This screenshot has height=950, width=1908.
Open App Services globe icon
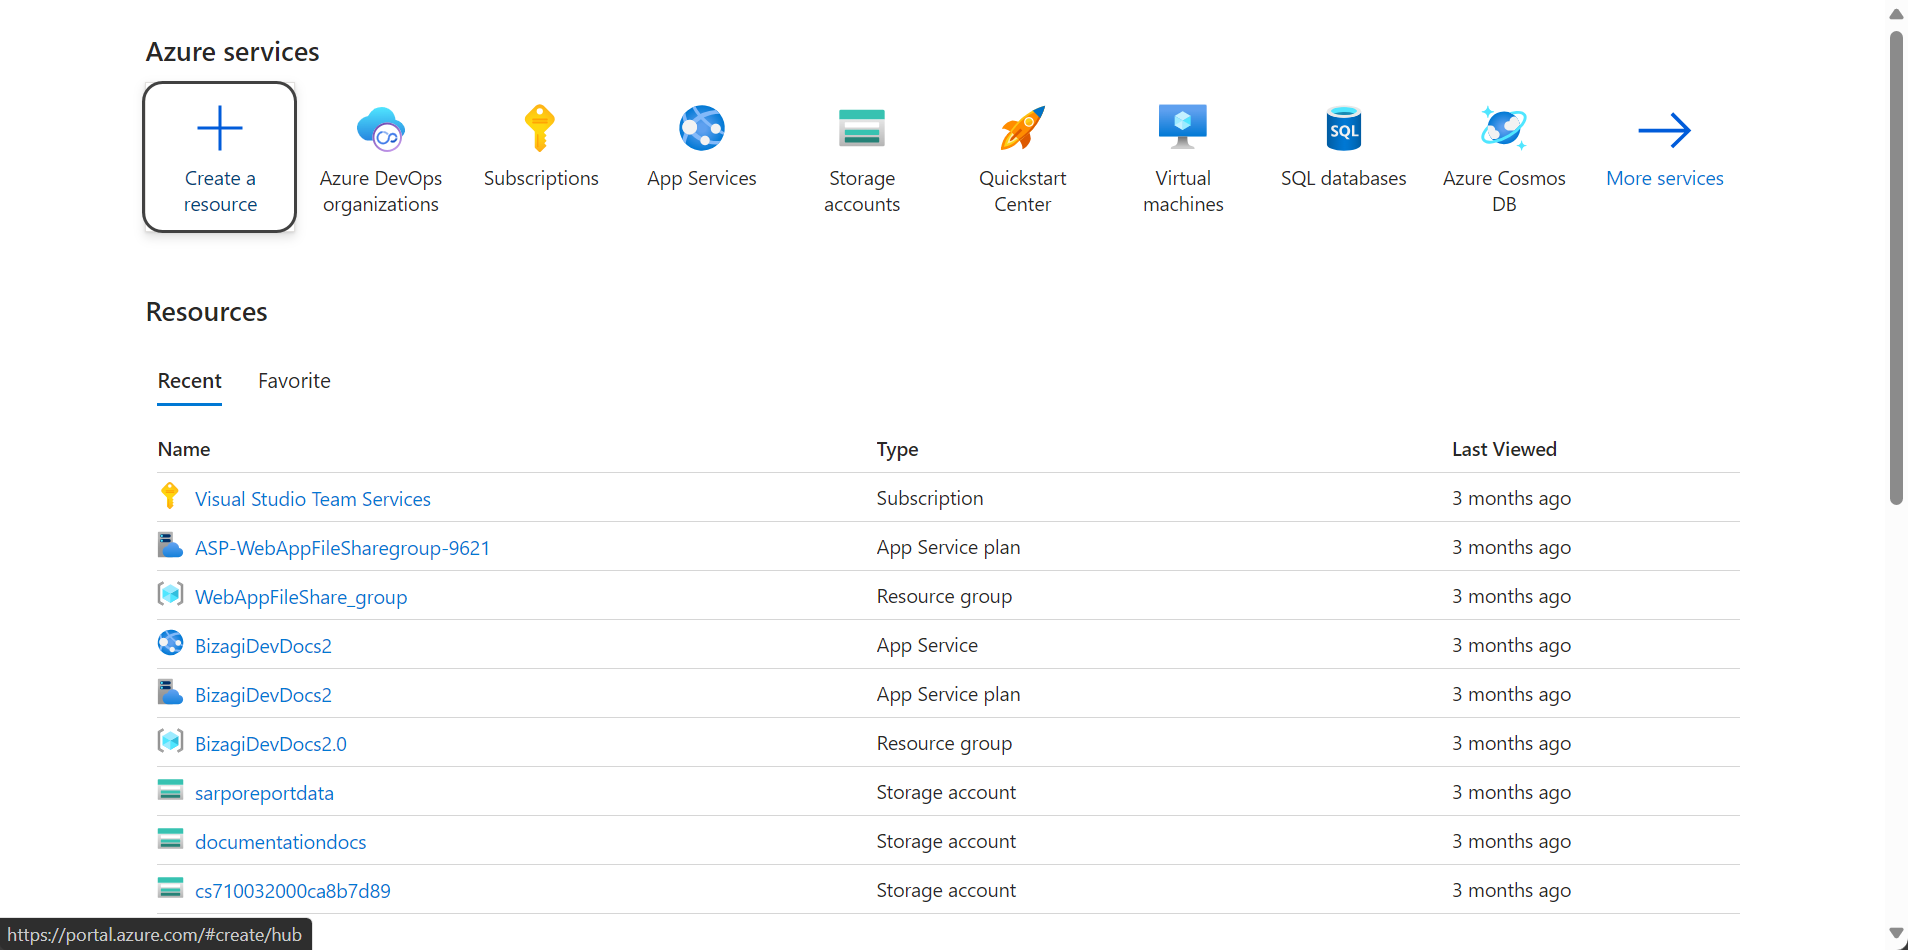(702, 128)
